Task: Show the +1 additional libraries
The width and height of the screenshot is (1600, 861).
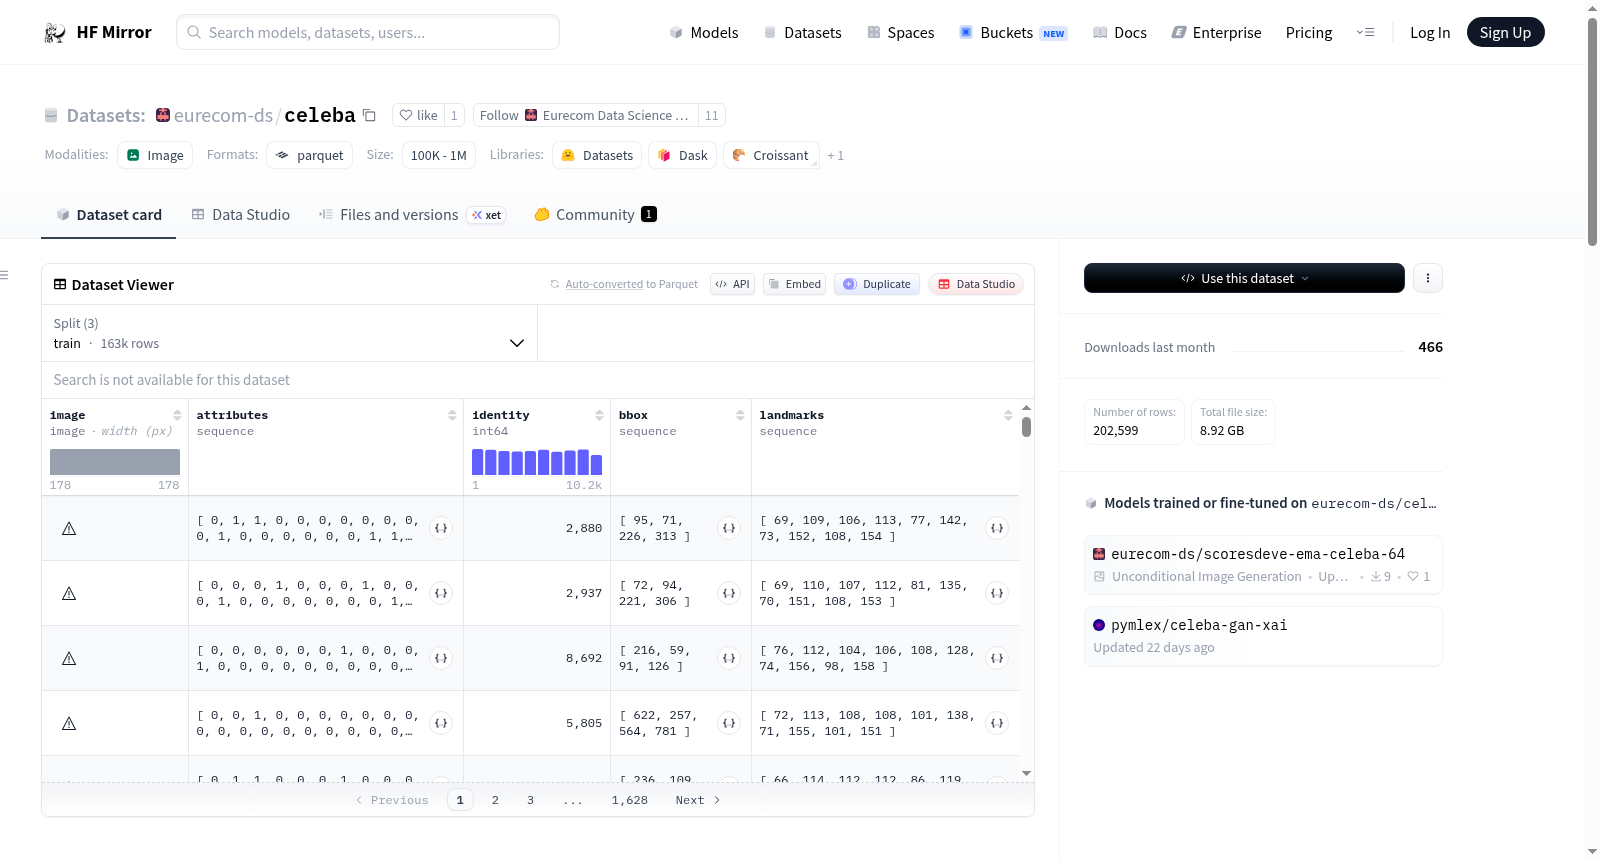Action: coord(836,155)
